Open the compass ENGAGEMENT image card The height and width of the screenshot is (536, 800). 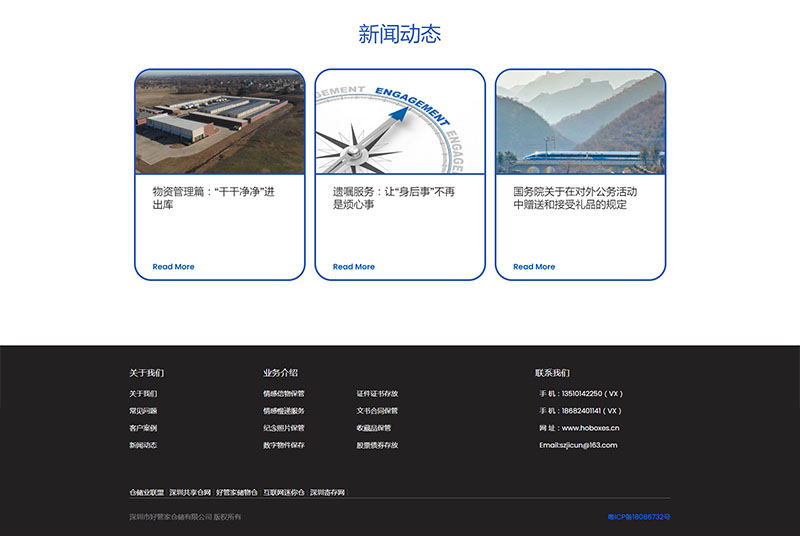400,122
